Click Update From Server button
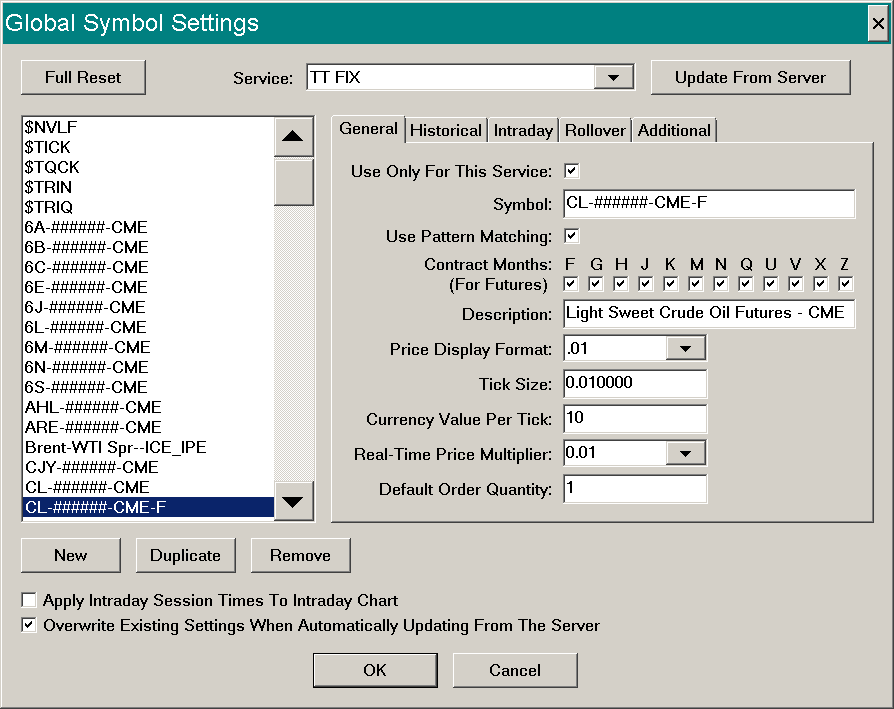This screenshot has height=709, width=894. click(x=750, y=78)
